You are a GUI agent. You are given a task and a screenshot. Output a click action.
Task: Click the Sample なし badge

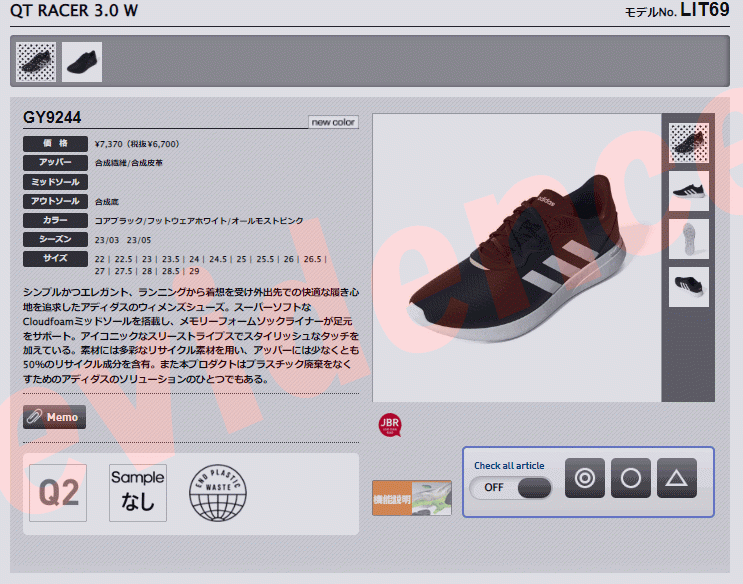[x=138, y=493]
